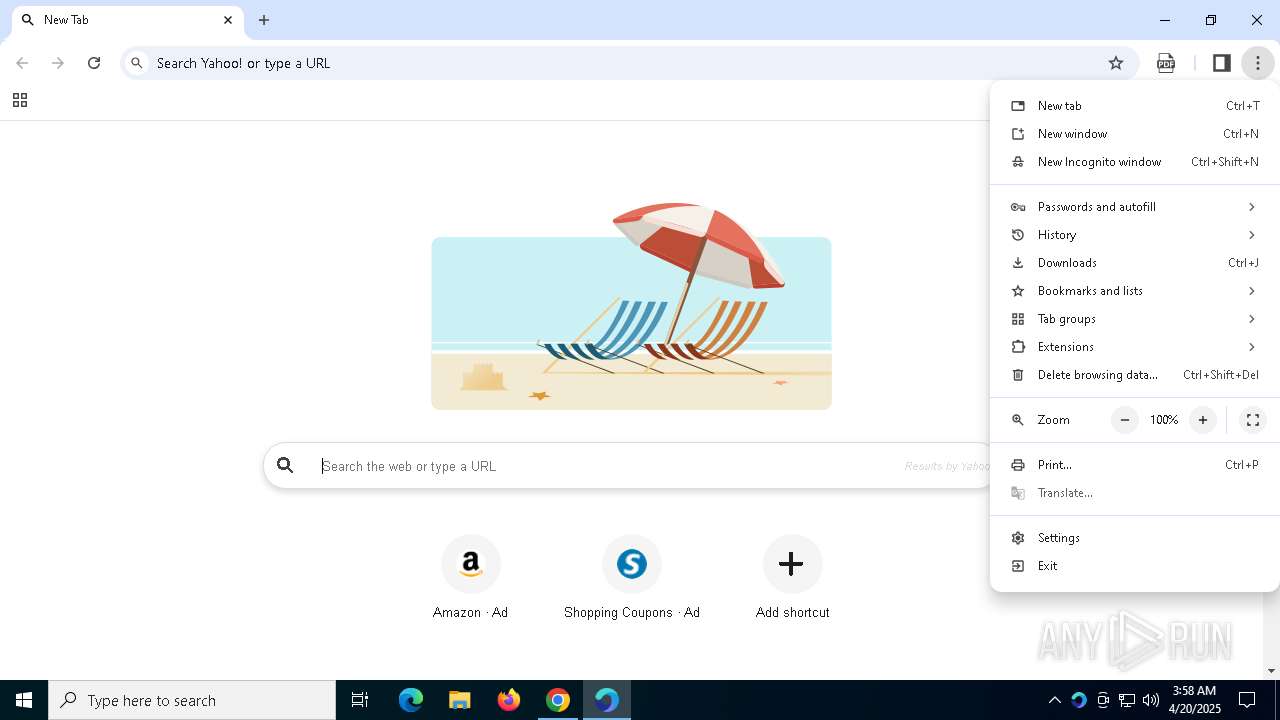Launch Microsoft Edge from taskbar

point(411,700)
